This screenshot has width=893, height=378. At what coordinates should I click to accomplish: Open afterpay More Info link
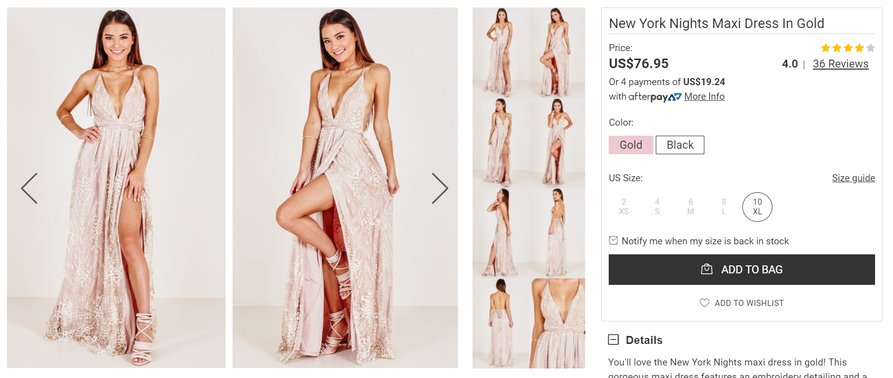[x=704, y=97]
